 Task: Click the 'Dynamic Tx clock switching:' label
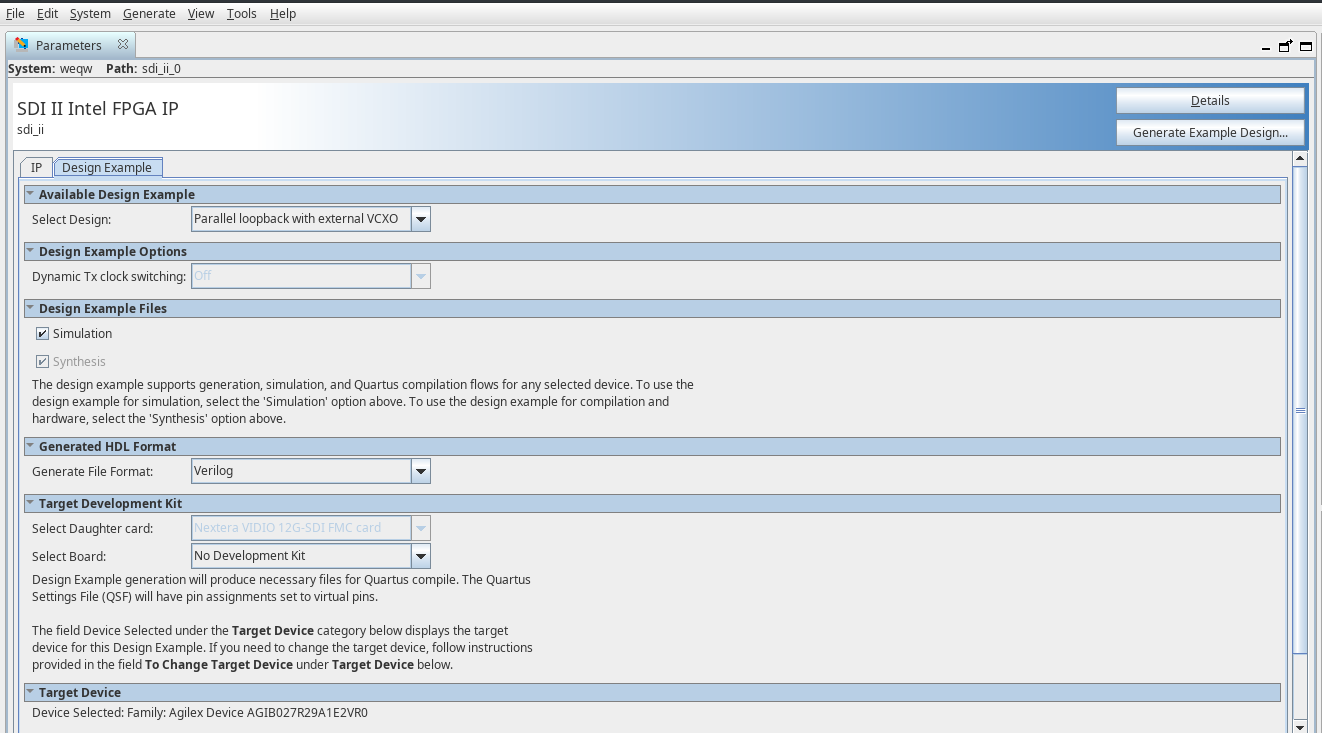109,276
